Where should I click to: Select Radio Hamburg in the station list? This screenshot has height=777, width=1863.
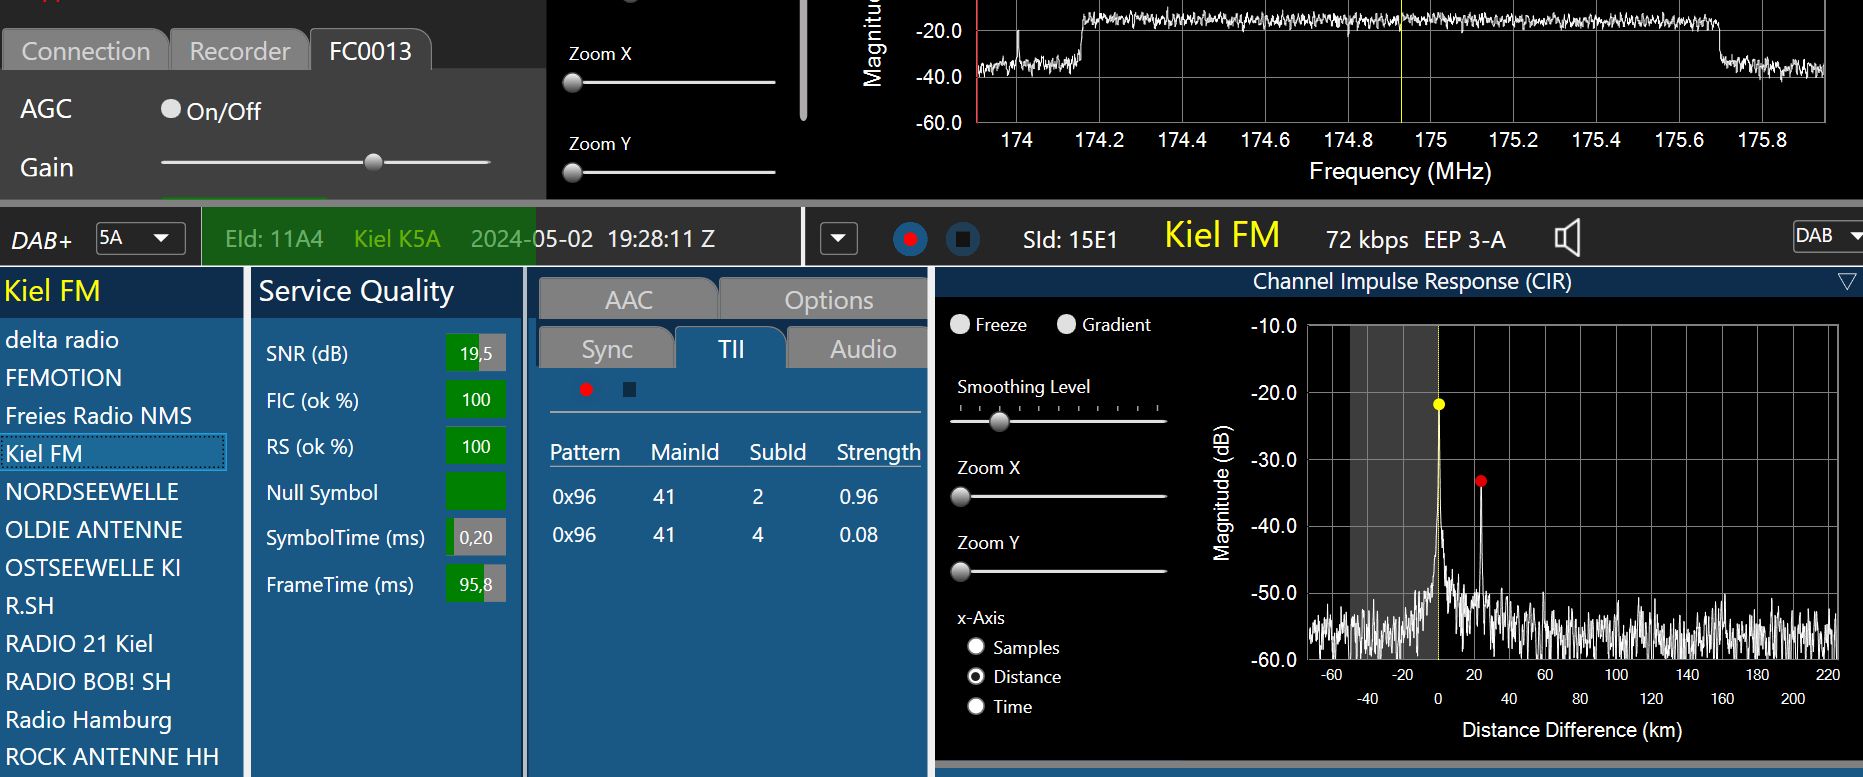pos(89,720)
